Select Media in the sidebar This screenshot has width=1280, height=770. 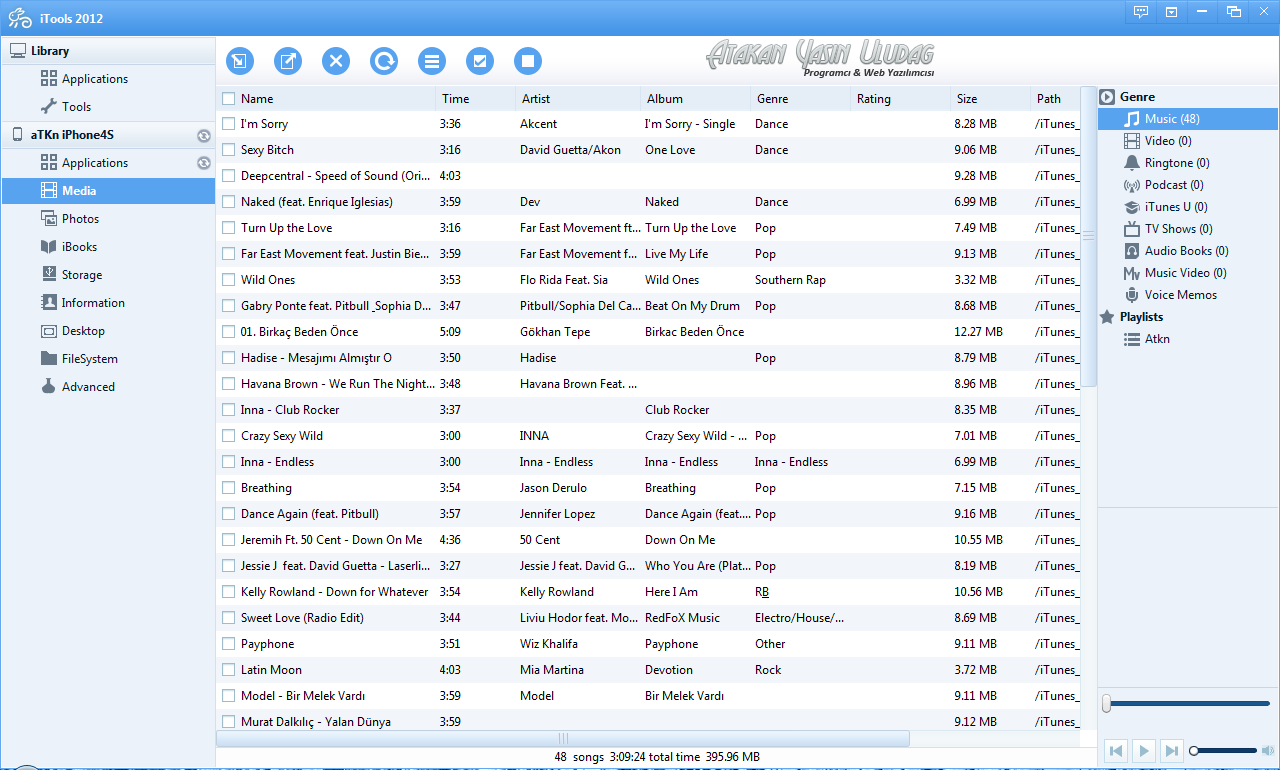click(x=108, y=191)
